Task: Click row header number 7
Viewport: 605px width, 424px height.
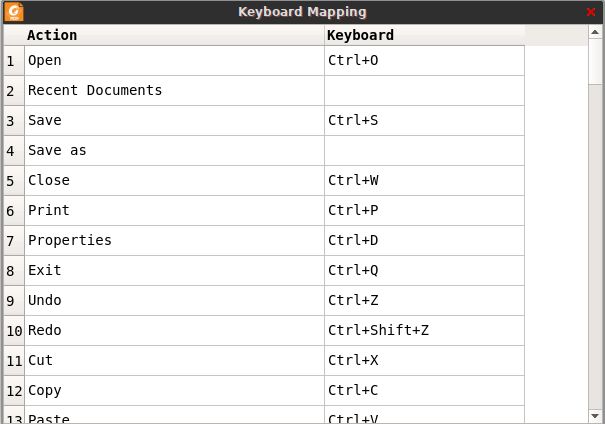Action: (x=14, y=241)
